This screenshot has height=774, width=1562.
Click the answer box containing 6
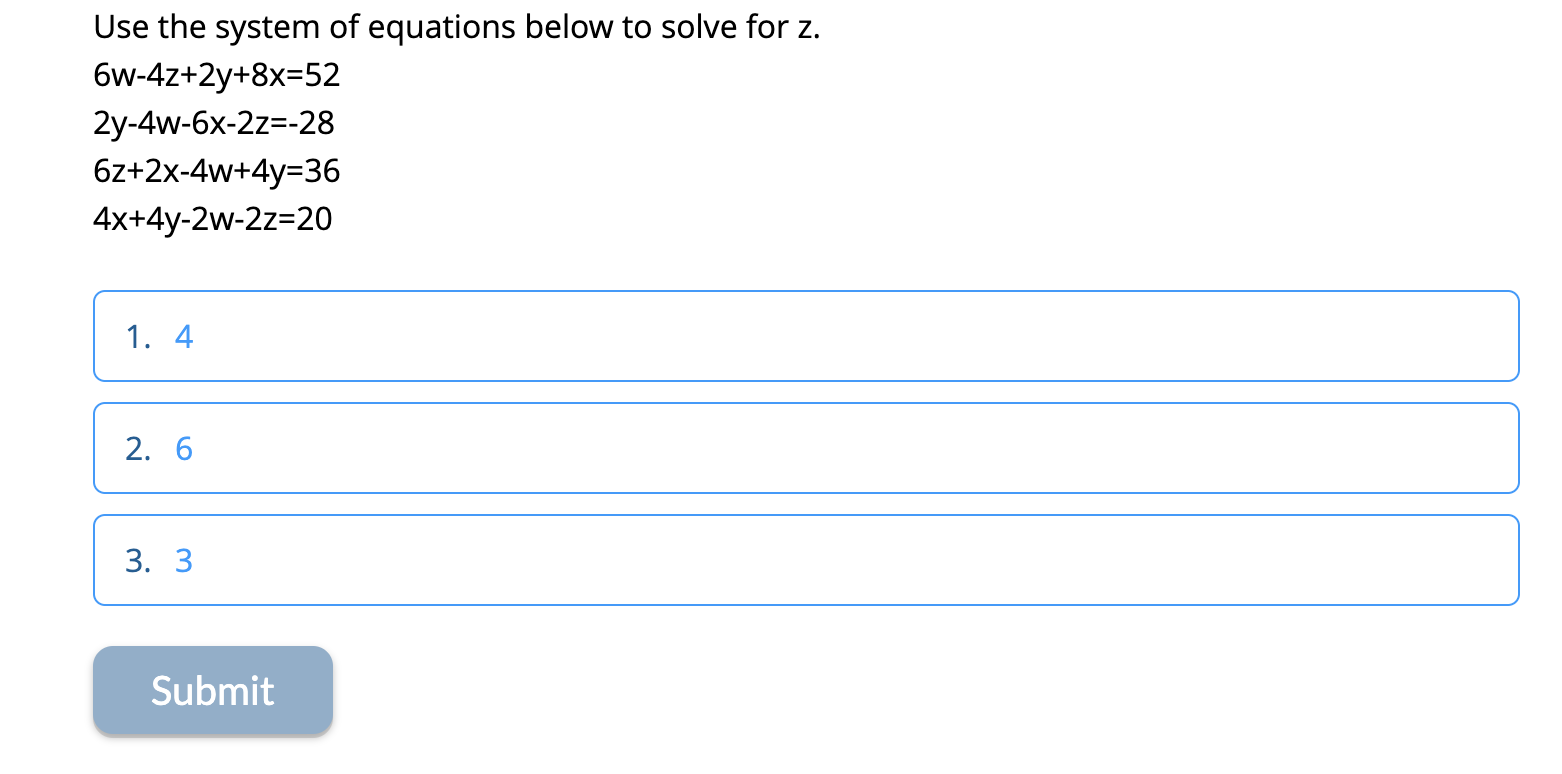(700, 448)
